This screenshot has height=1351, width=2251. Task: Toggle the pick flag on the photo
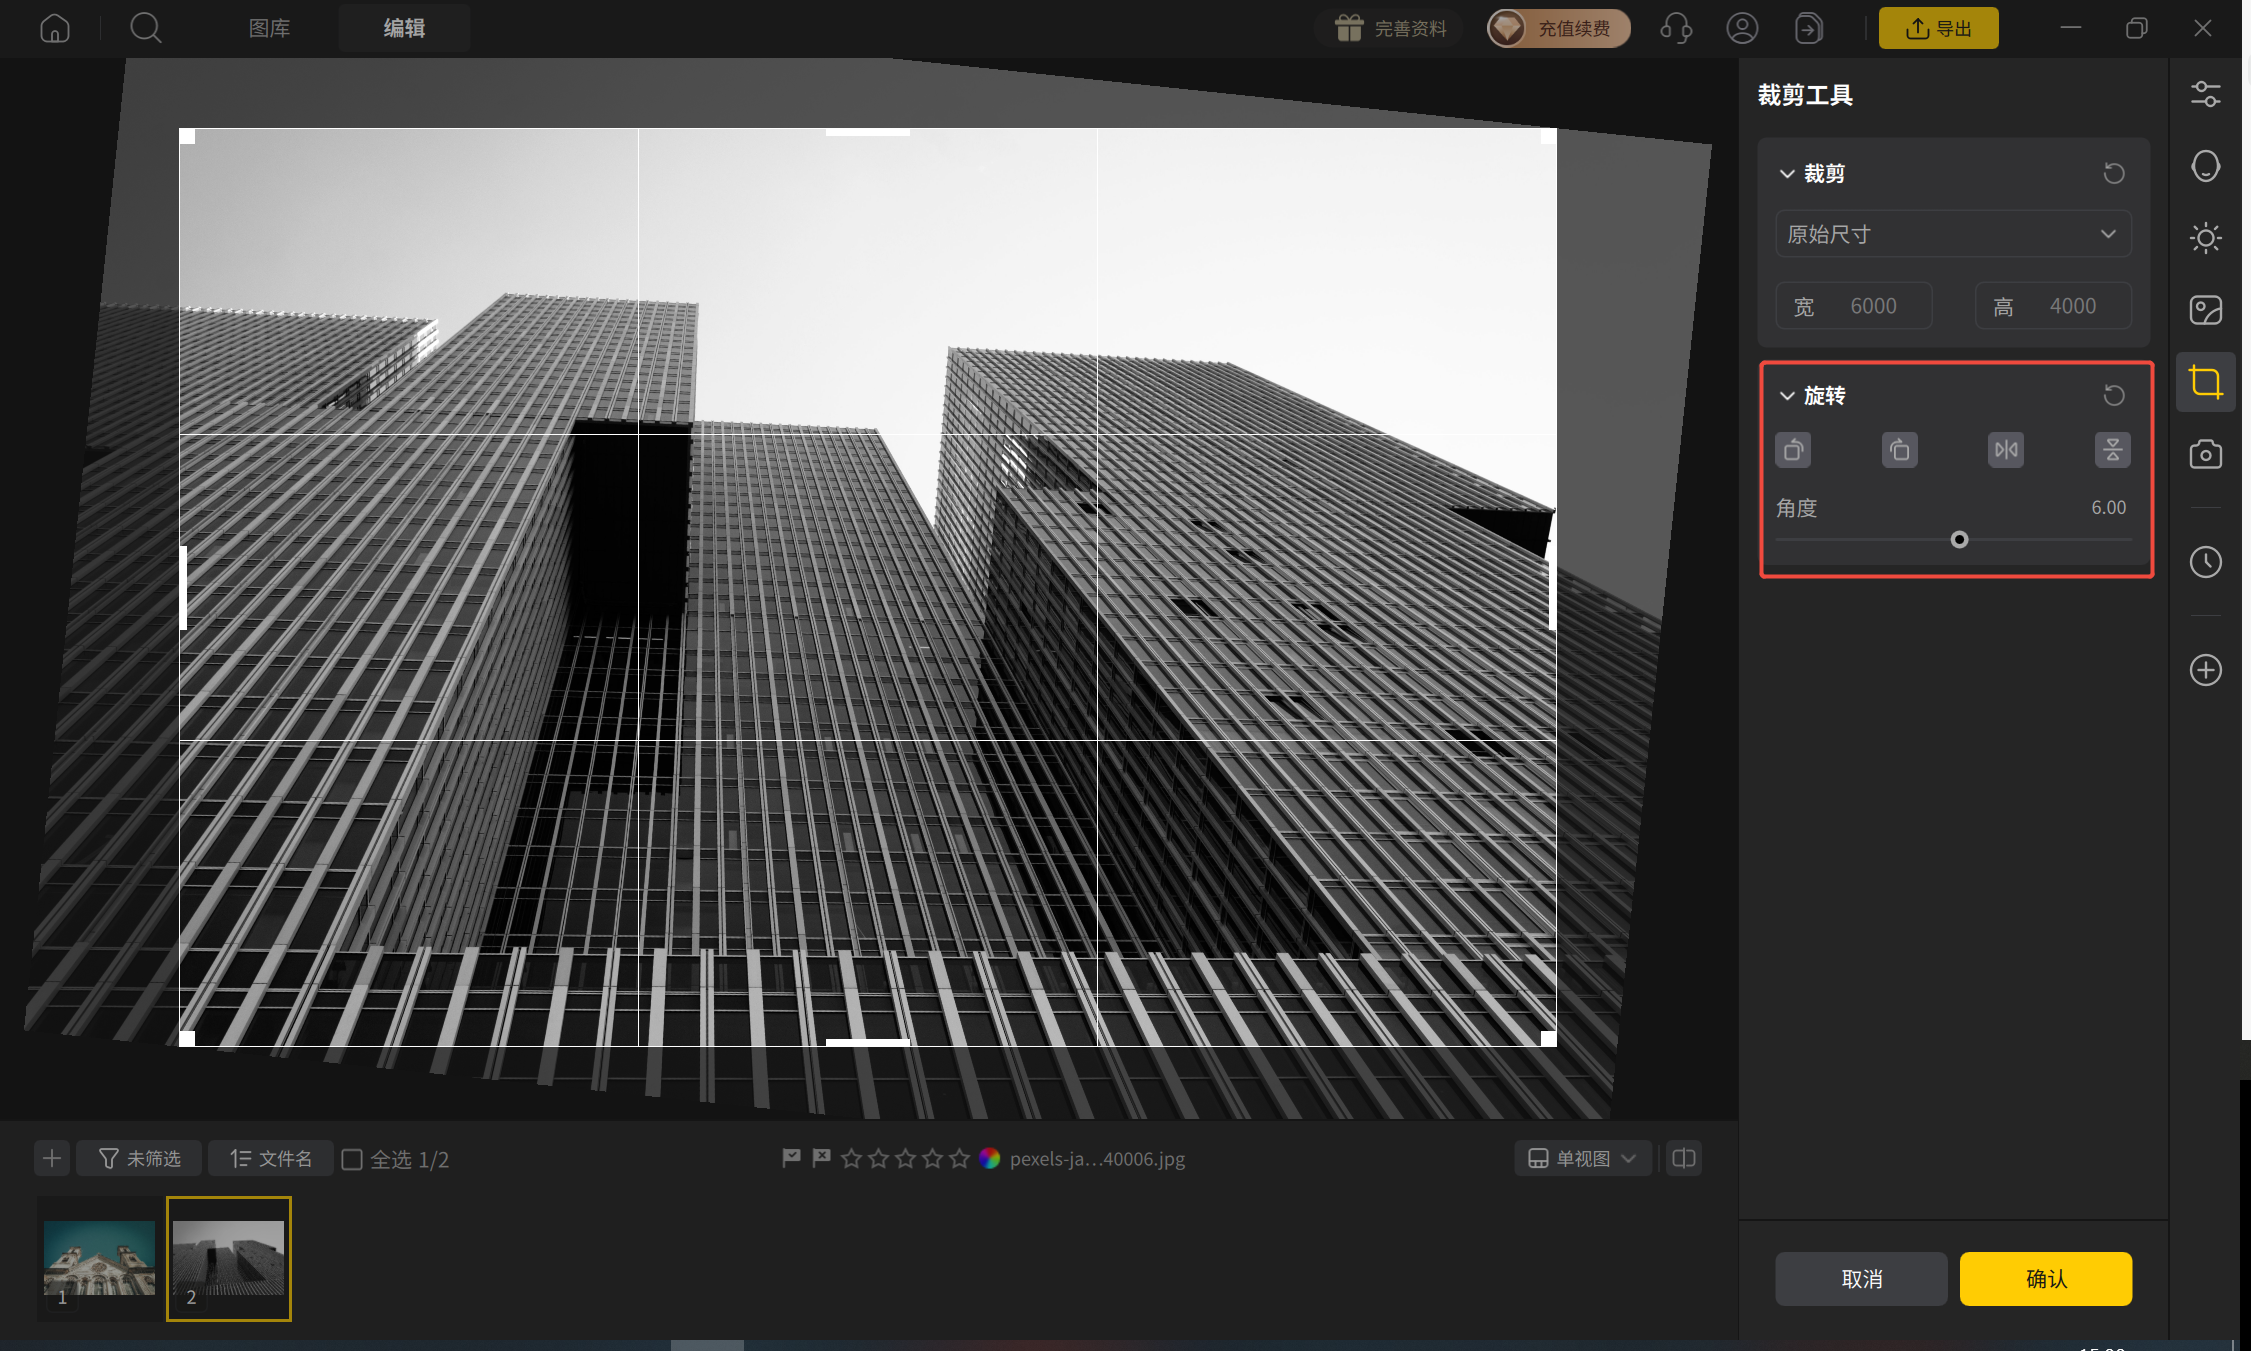pos(791,1158)
